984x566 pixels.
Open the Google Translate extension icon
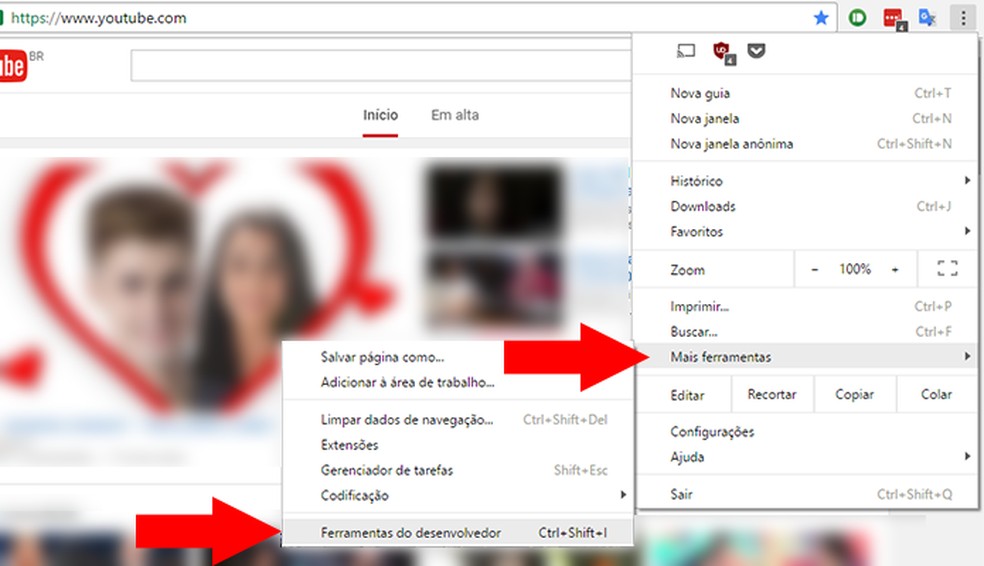[x=927, y=18]
